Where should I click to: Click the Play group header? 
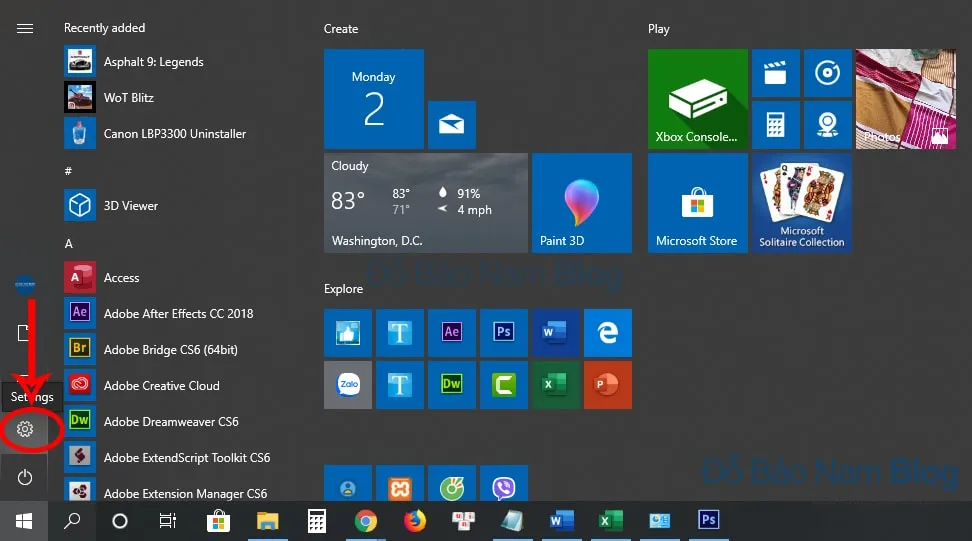(658, 29)
